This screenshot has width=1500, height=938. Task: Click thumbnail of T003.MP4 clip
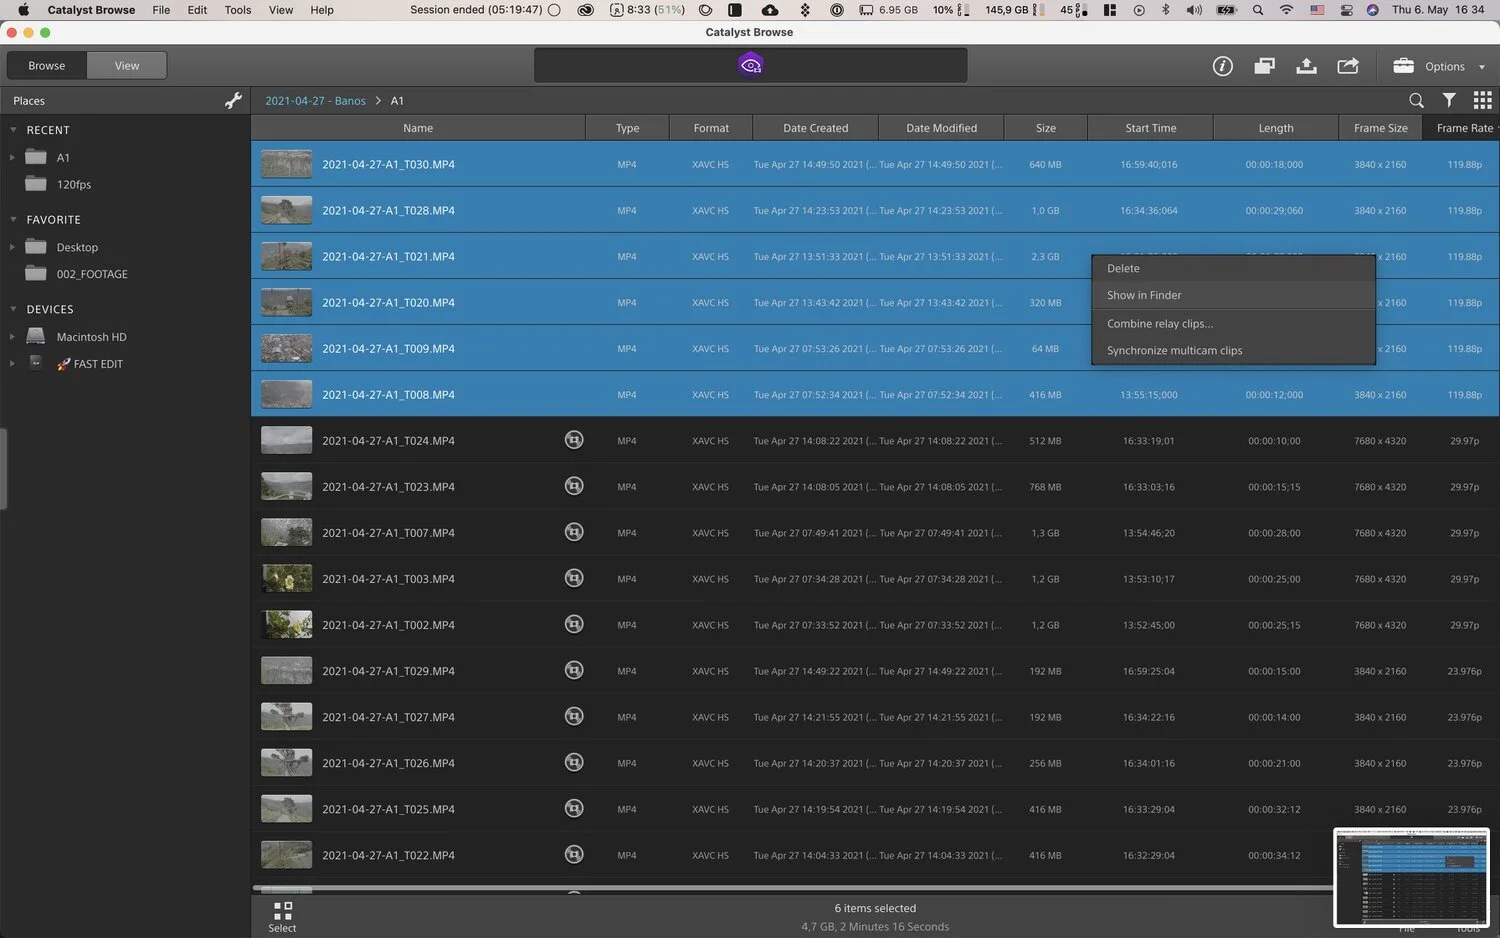(x=286, y=578)
